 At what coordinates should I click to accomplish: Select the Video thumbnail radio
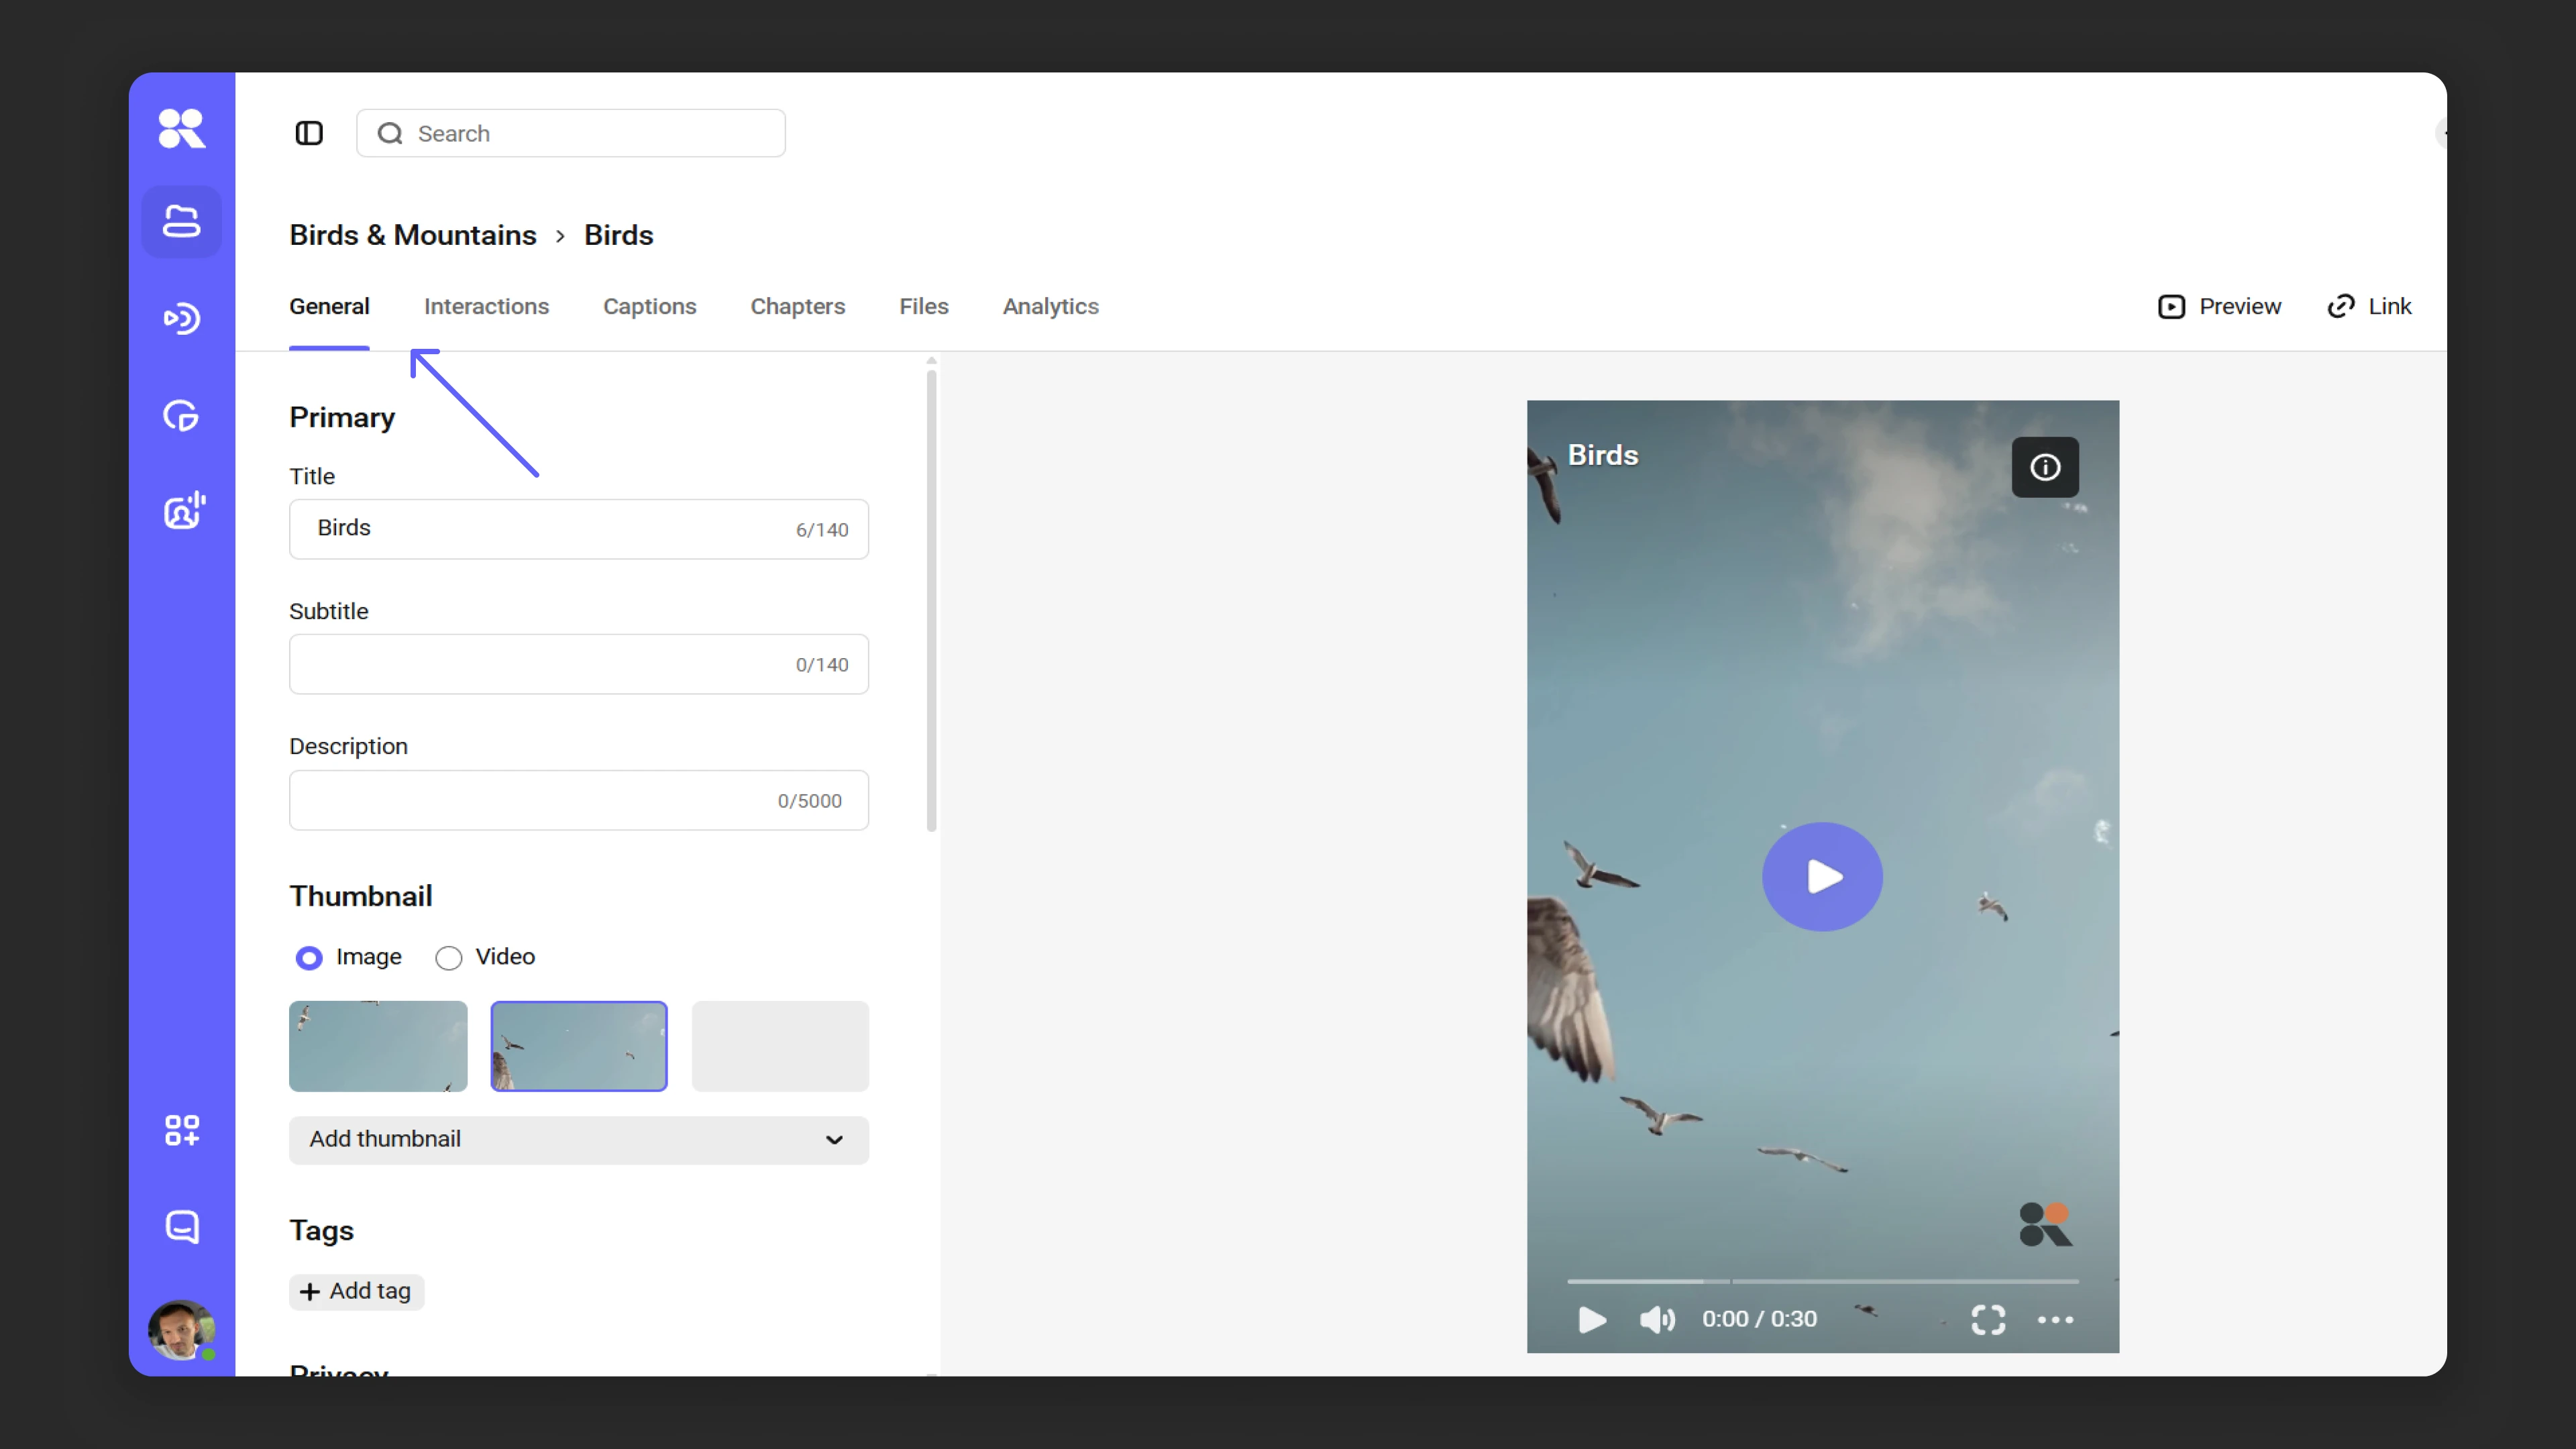coord(448,958)
